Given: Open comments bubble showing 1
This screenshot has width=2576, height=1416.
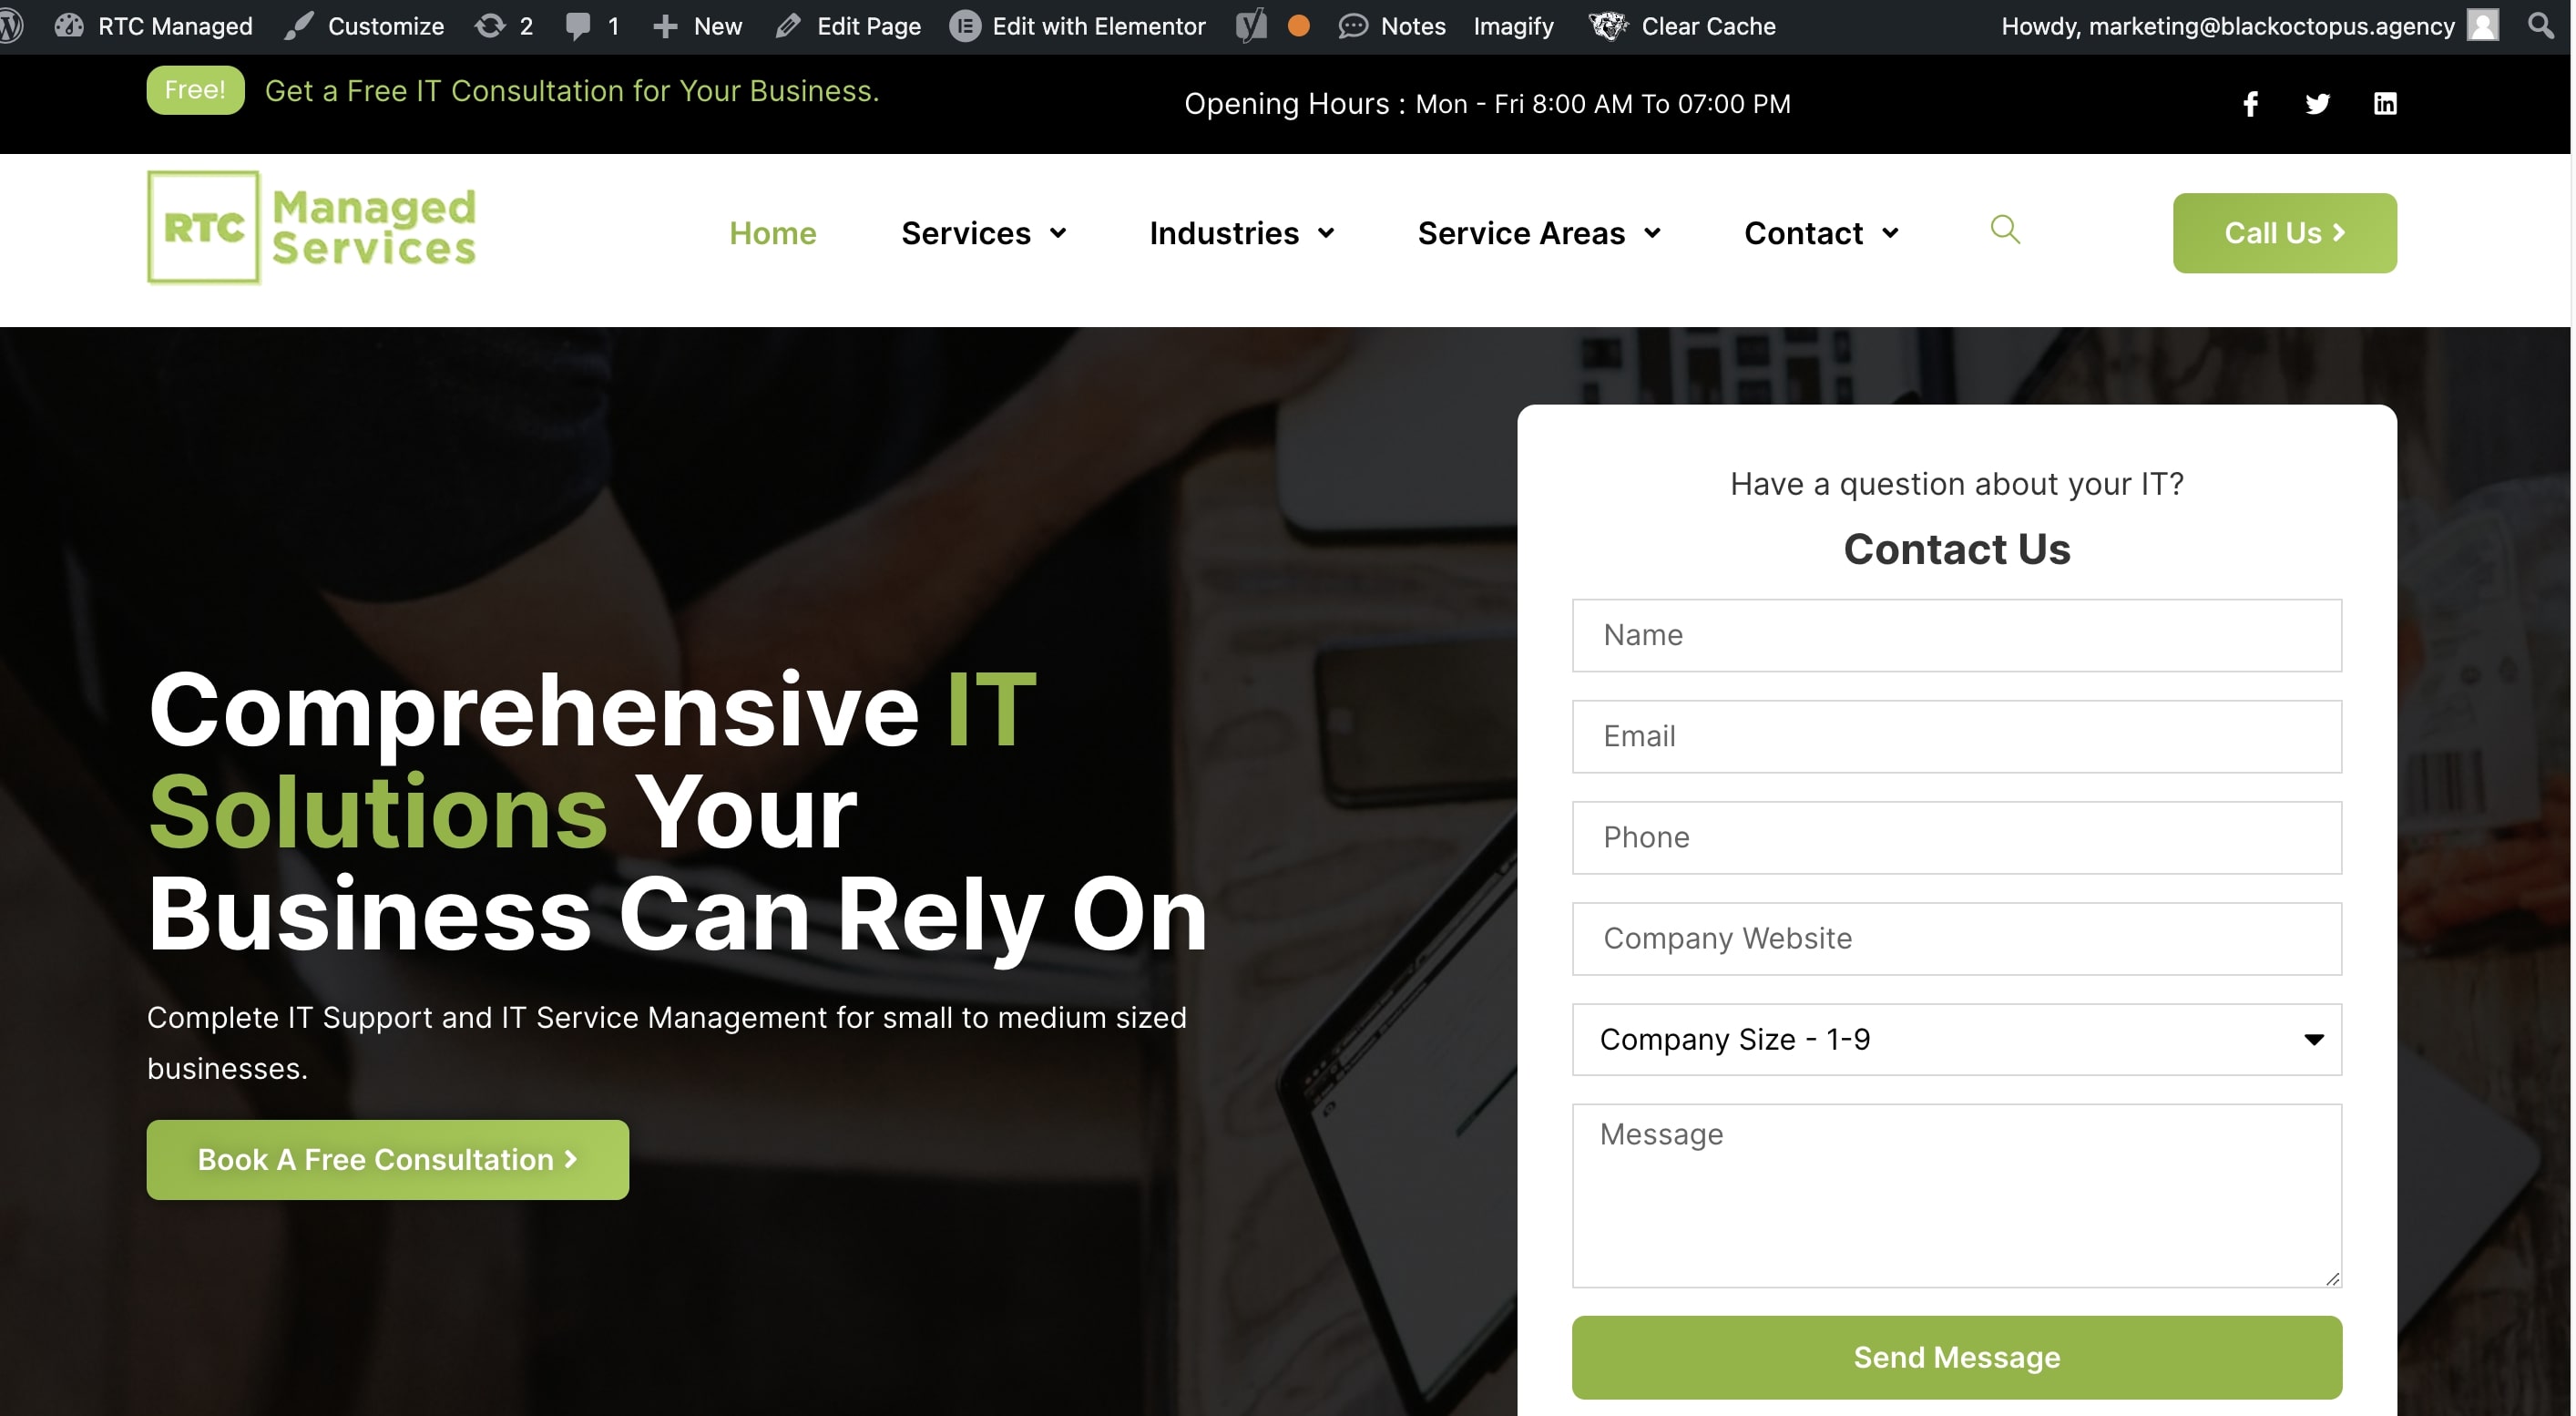Looking at the screenshot, I should coord(592,26).
